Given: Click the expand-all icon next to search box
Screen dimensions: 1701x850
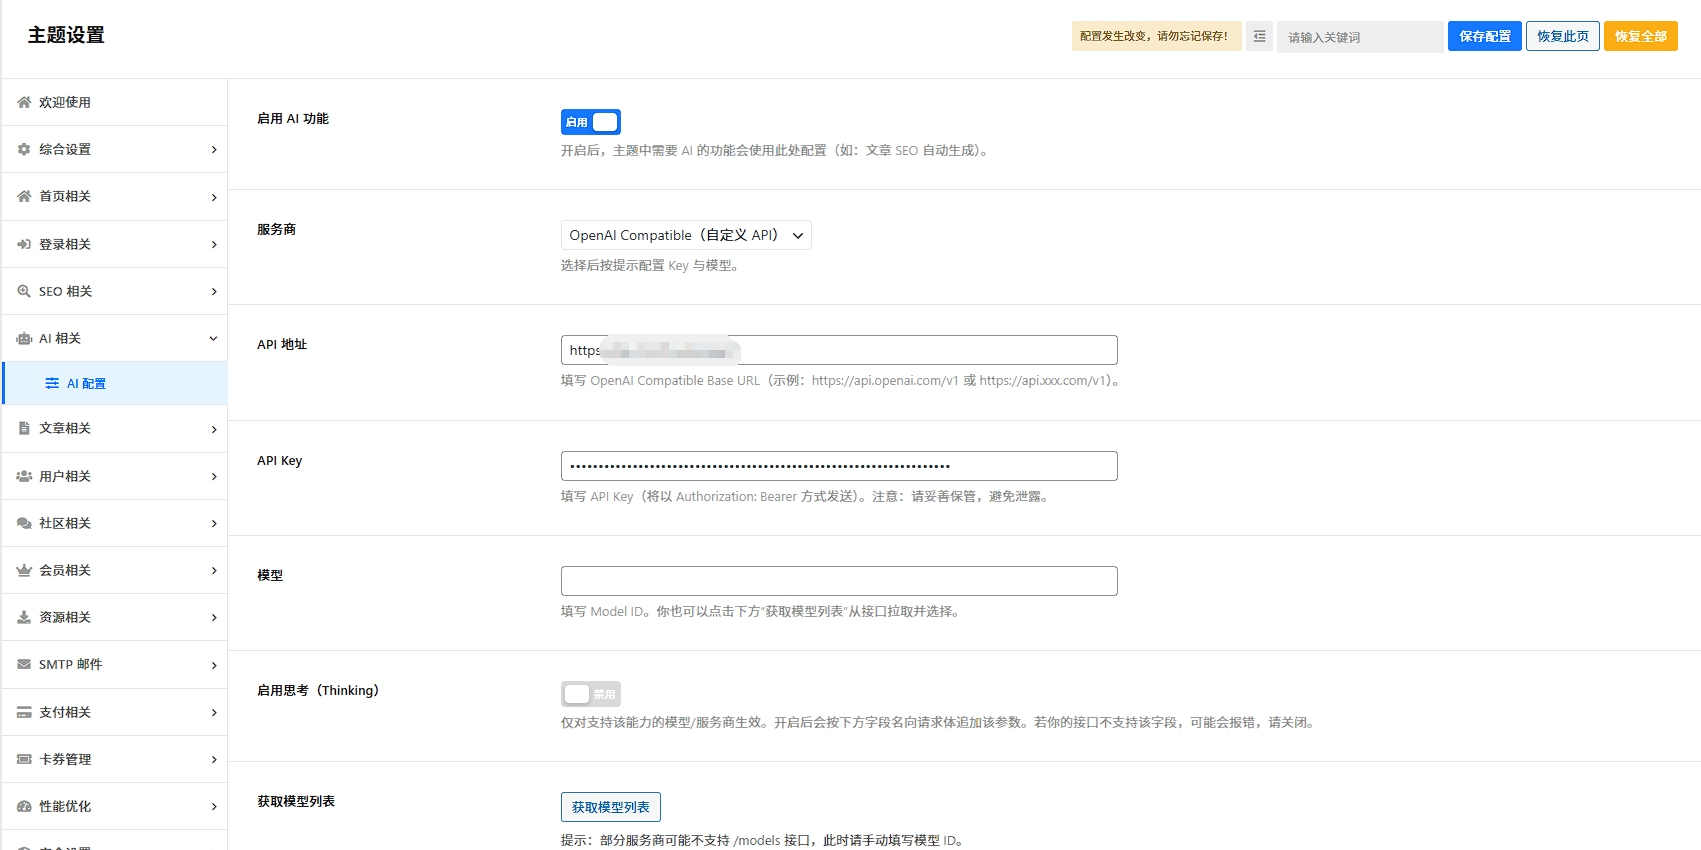Looking at the screenshot, I should 1259,36.
